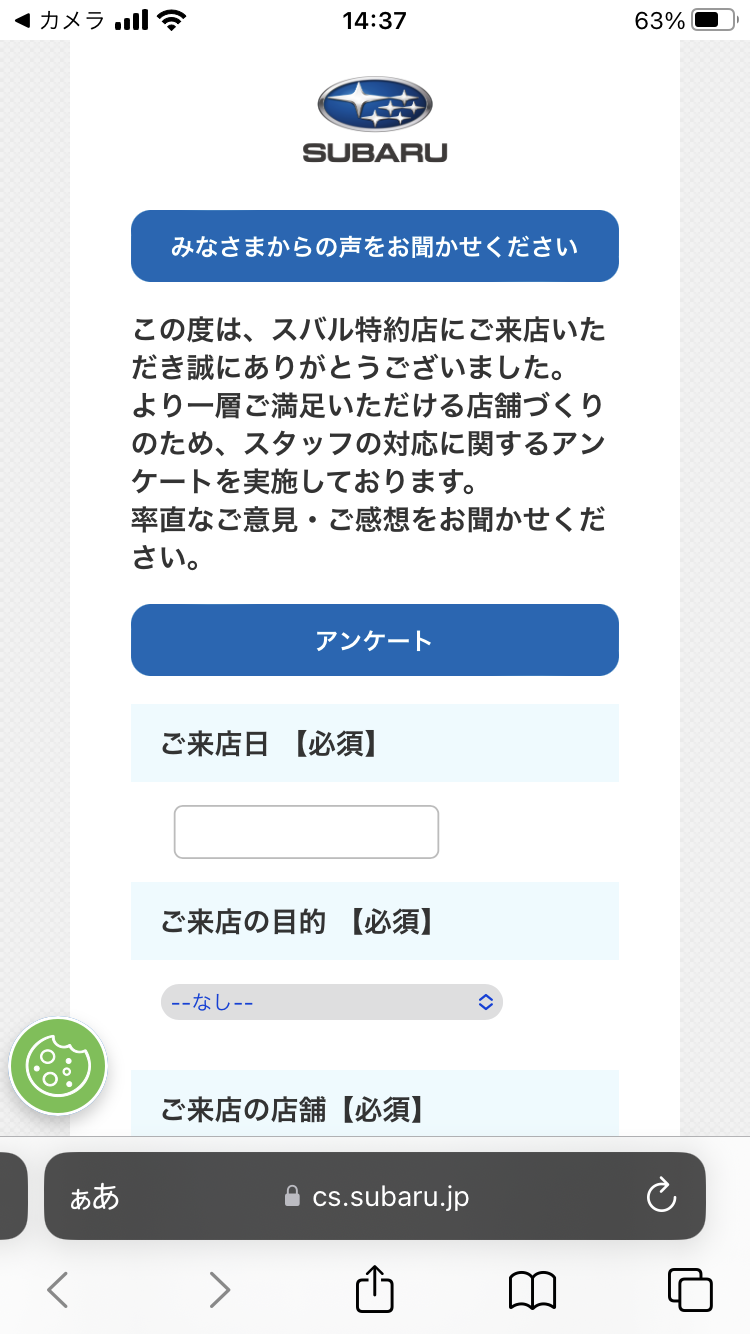Tap the 14:37 clock in status bar
The width and height of the screenshot is (750, 1334).
pyautogui.click(x=374, y=21)
